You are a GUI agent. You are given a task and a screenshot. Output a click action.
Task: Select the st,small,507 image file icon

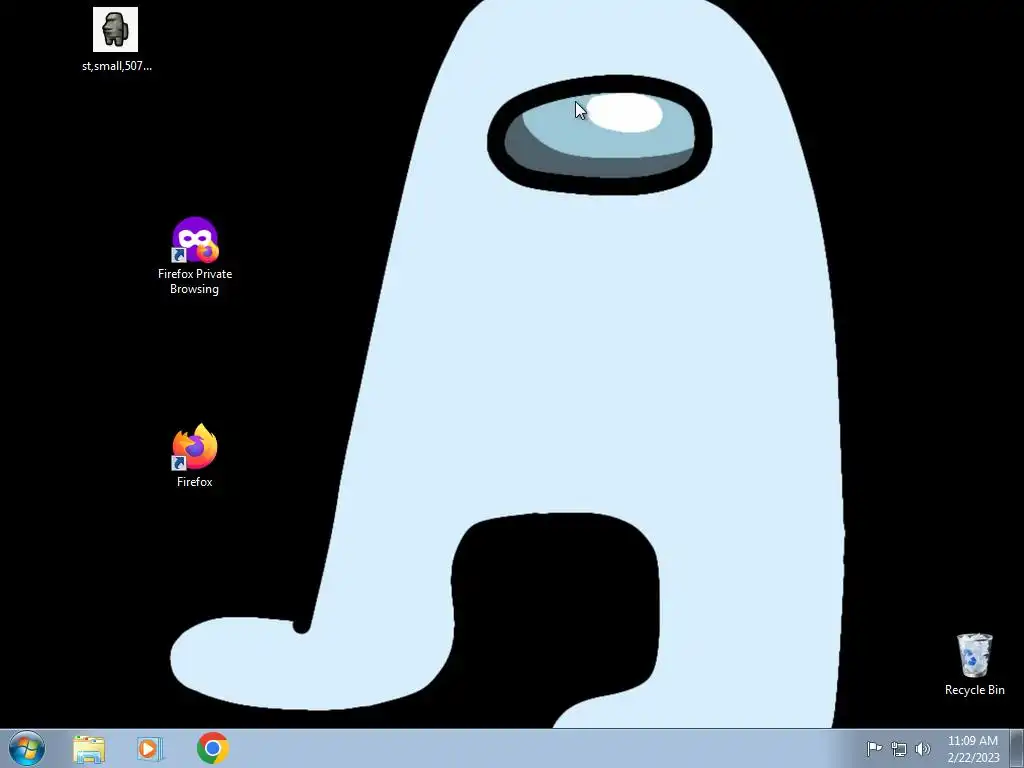point(116,30)
